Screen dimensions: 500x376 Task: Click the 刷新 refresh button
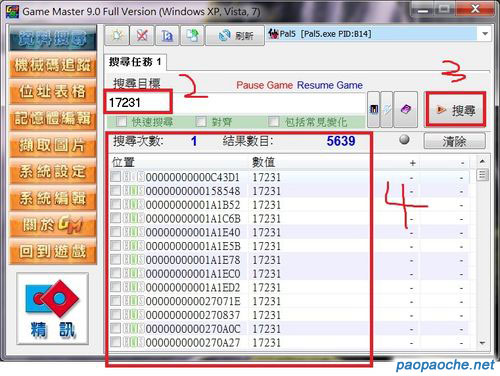[235, 35]
